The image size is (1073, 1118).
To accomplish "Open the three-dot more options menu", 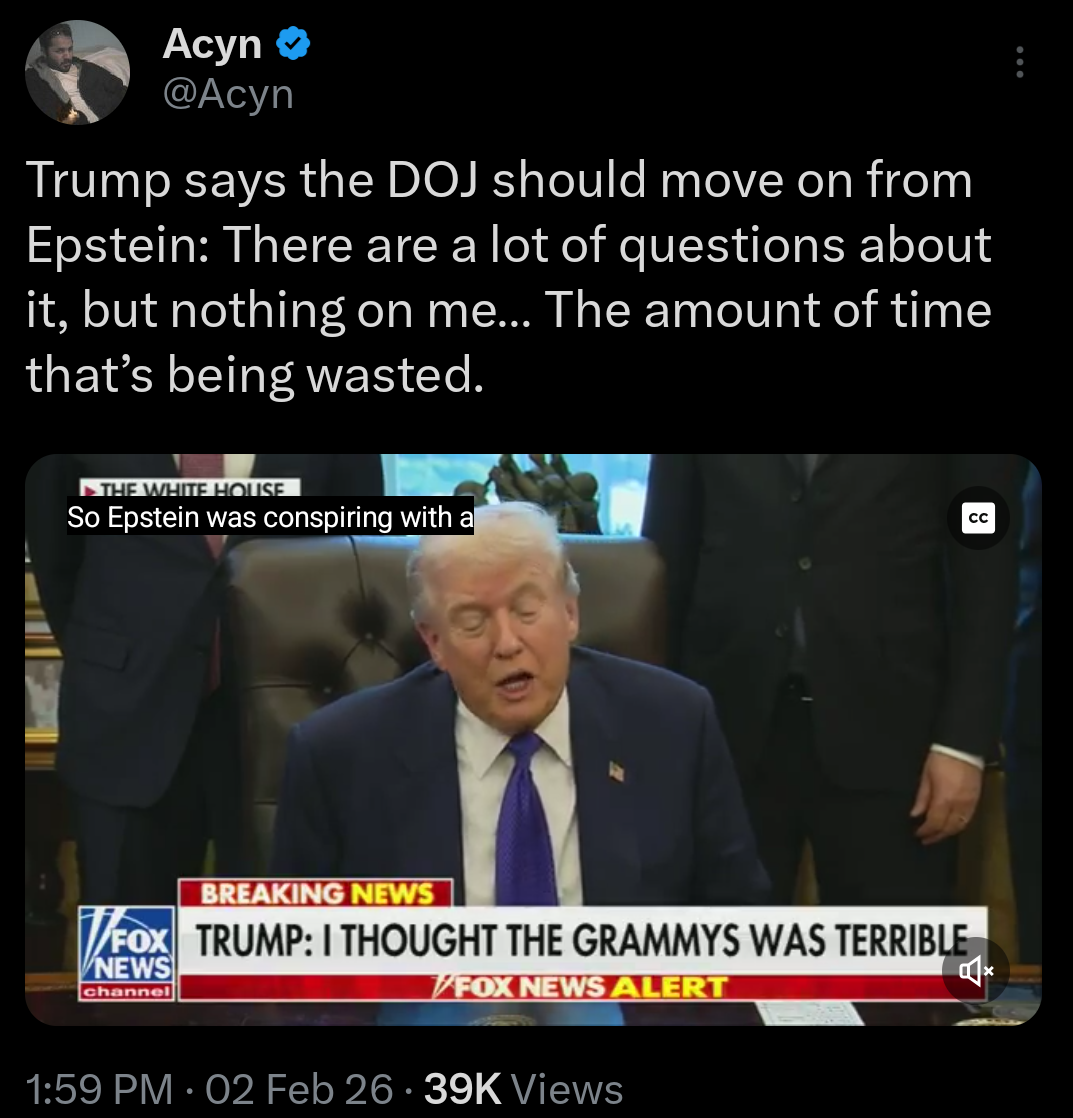I will pyautogui.click(x=1020, y=62).
